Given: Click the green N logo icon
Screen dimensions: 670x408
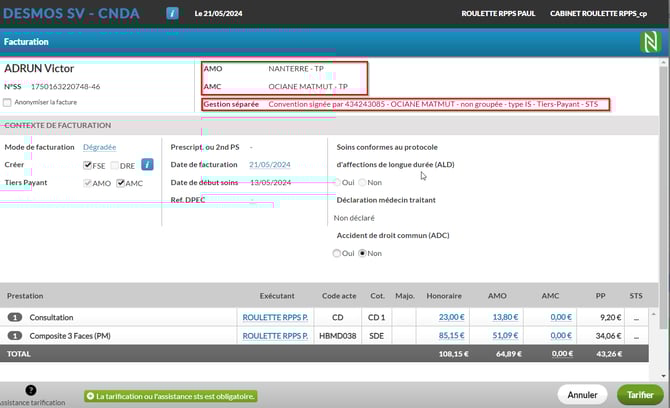Looking at the screenshot, I should pos(648,42).
